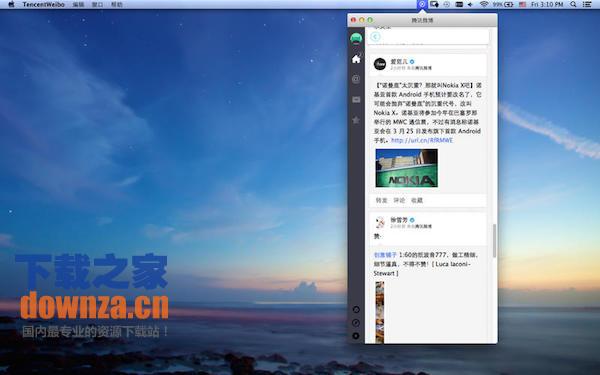Viewport: 600px width, 375px height.
Task: Click the first post author's name
Action: [x=399, y=61]
